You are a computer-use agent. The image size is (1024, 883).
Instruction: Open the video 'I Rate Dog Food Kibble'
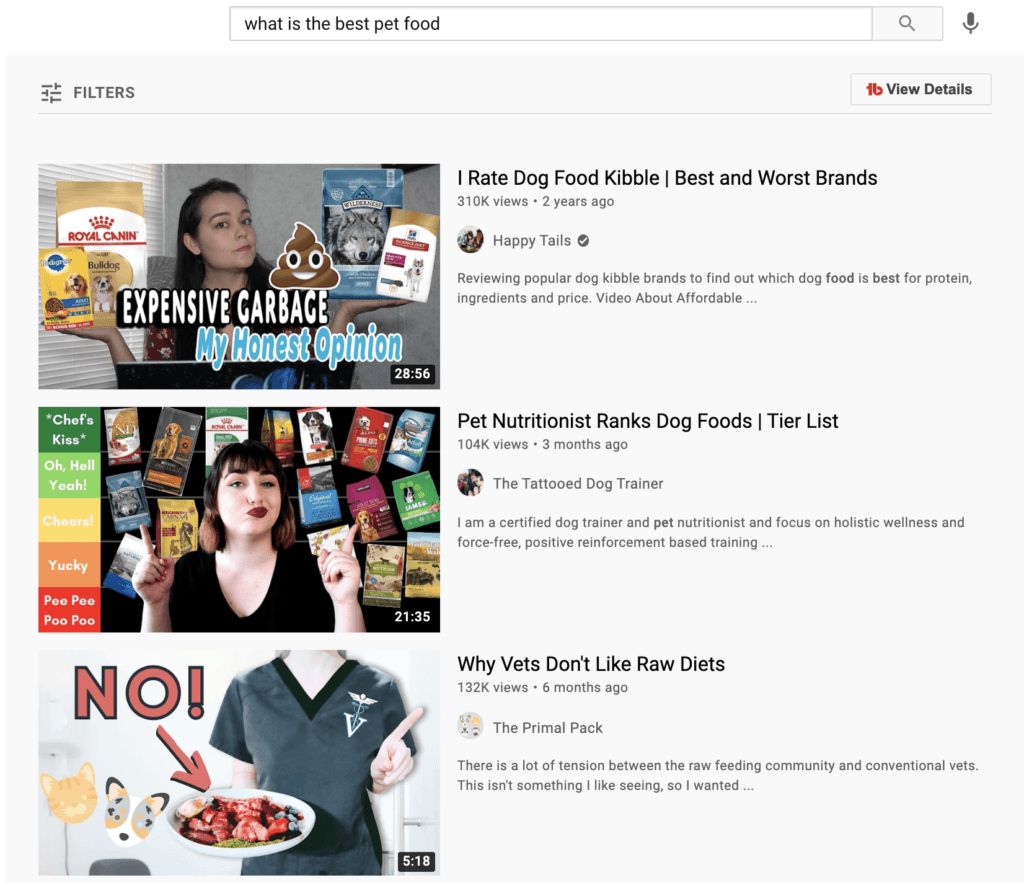666,178
